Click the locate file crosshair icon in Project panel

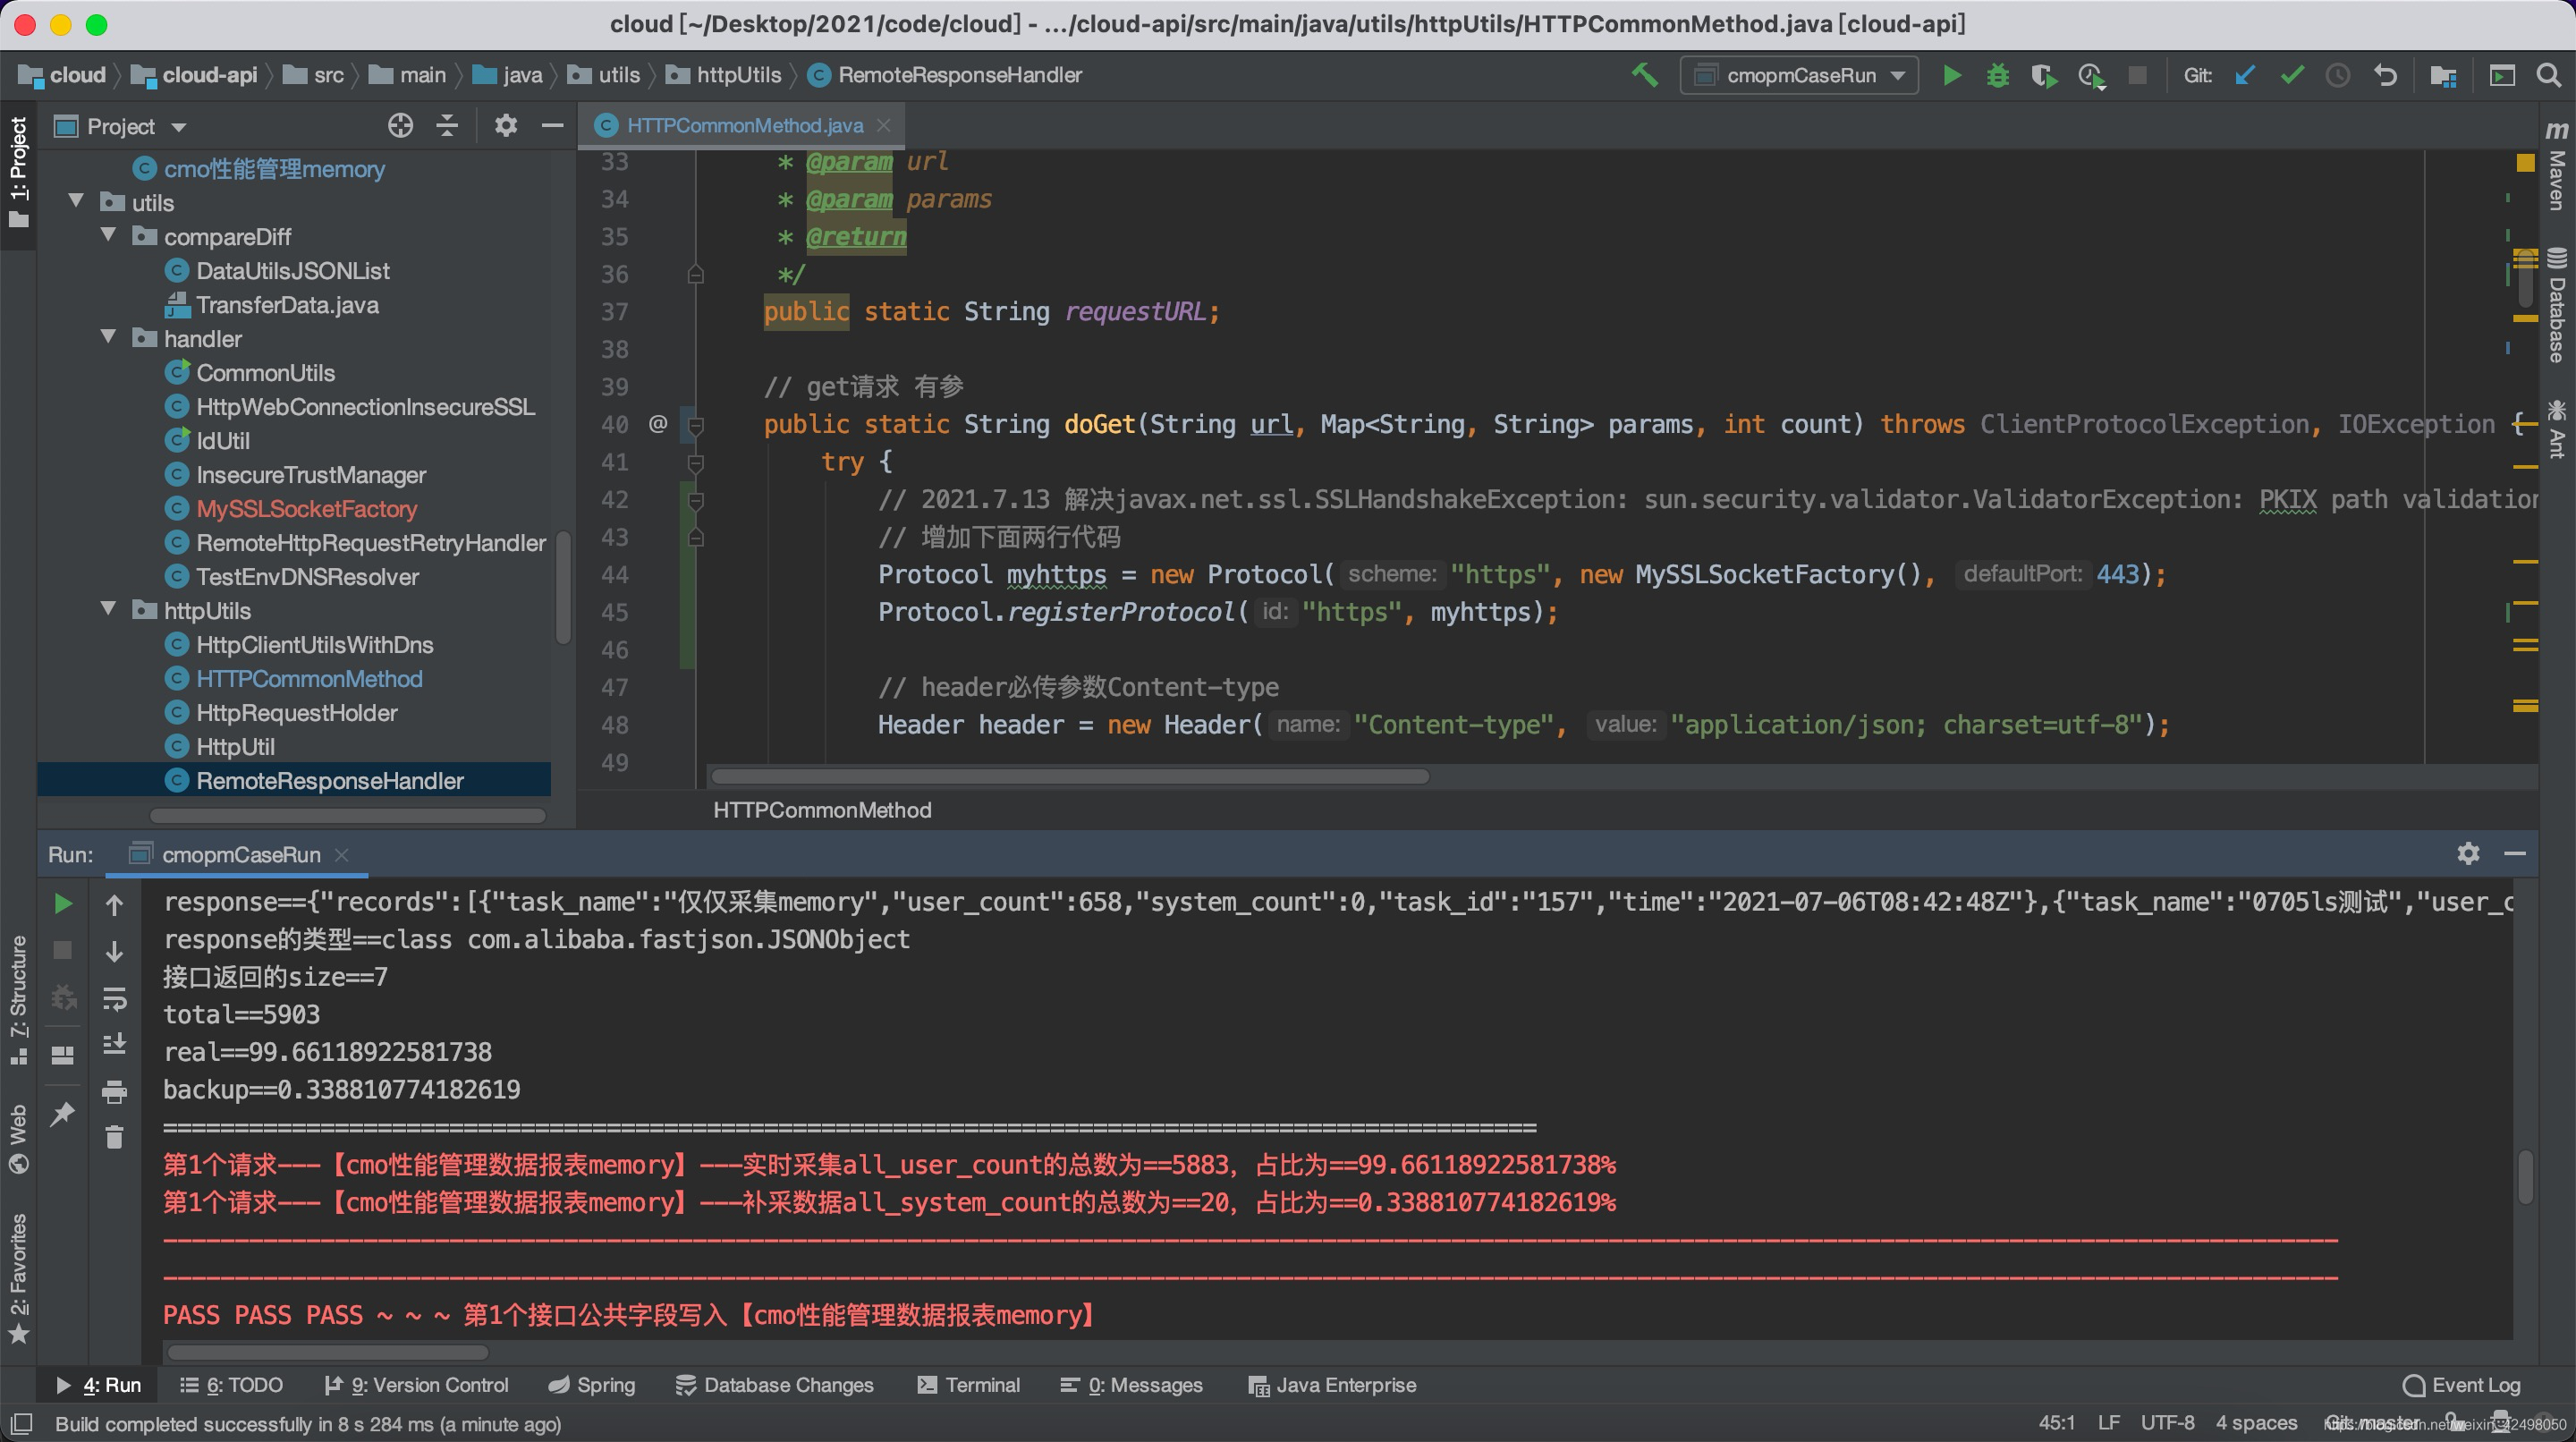400,126
